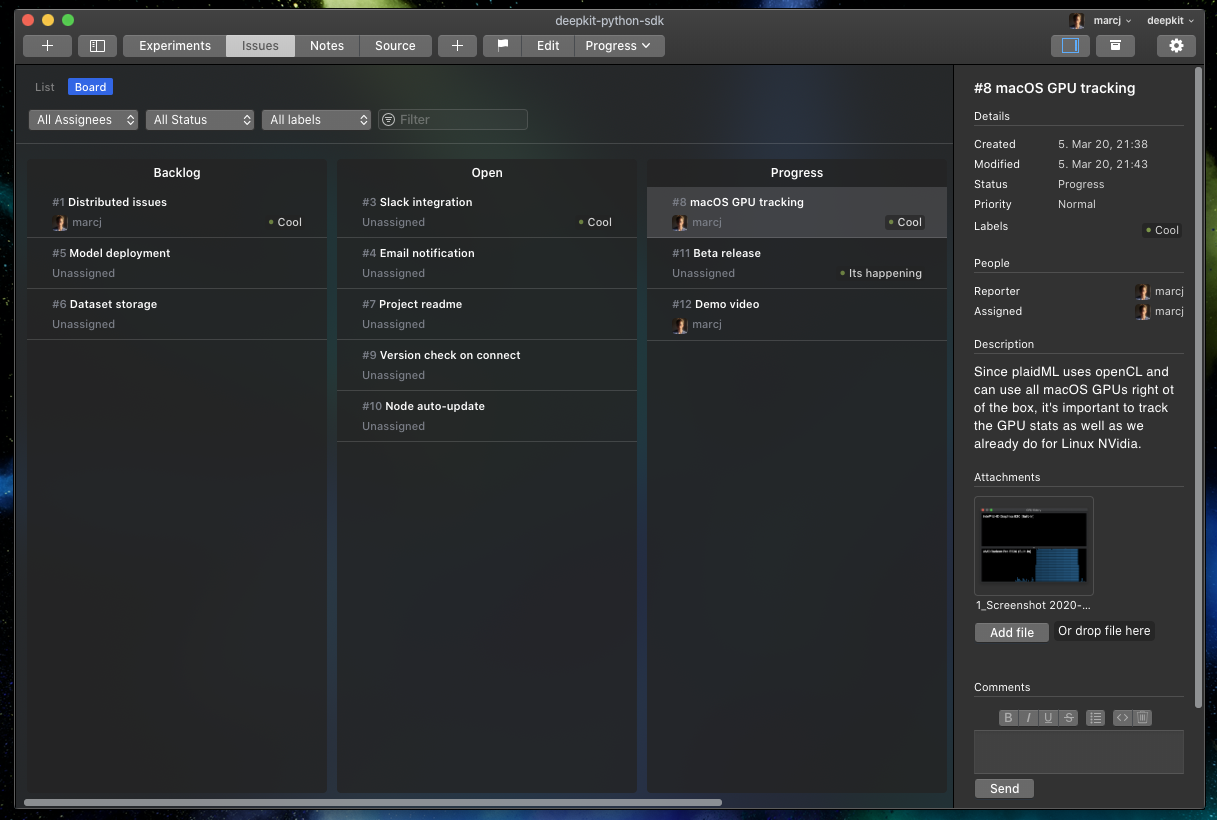The width and height of the screenshot is (1217, 820).
Task: Switch to List view
Action: point(45,87)
